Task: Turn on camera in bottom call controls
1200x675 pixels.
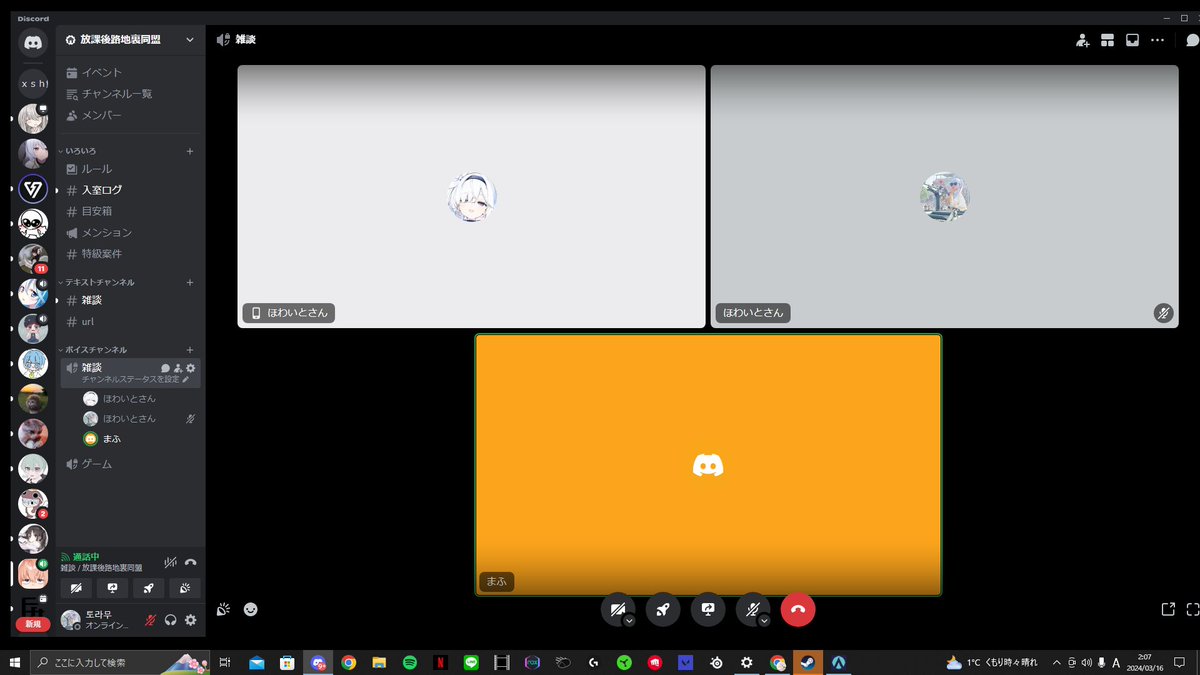Action: (617, 609)
